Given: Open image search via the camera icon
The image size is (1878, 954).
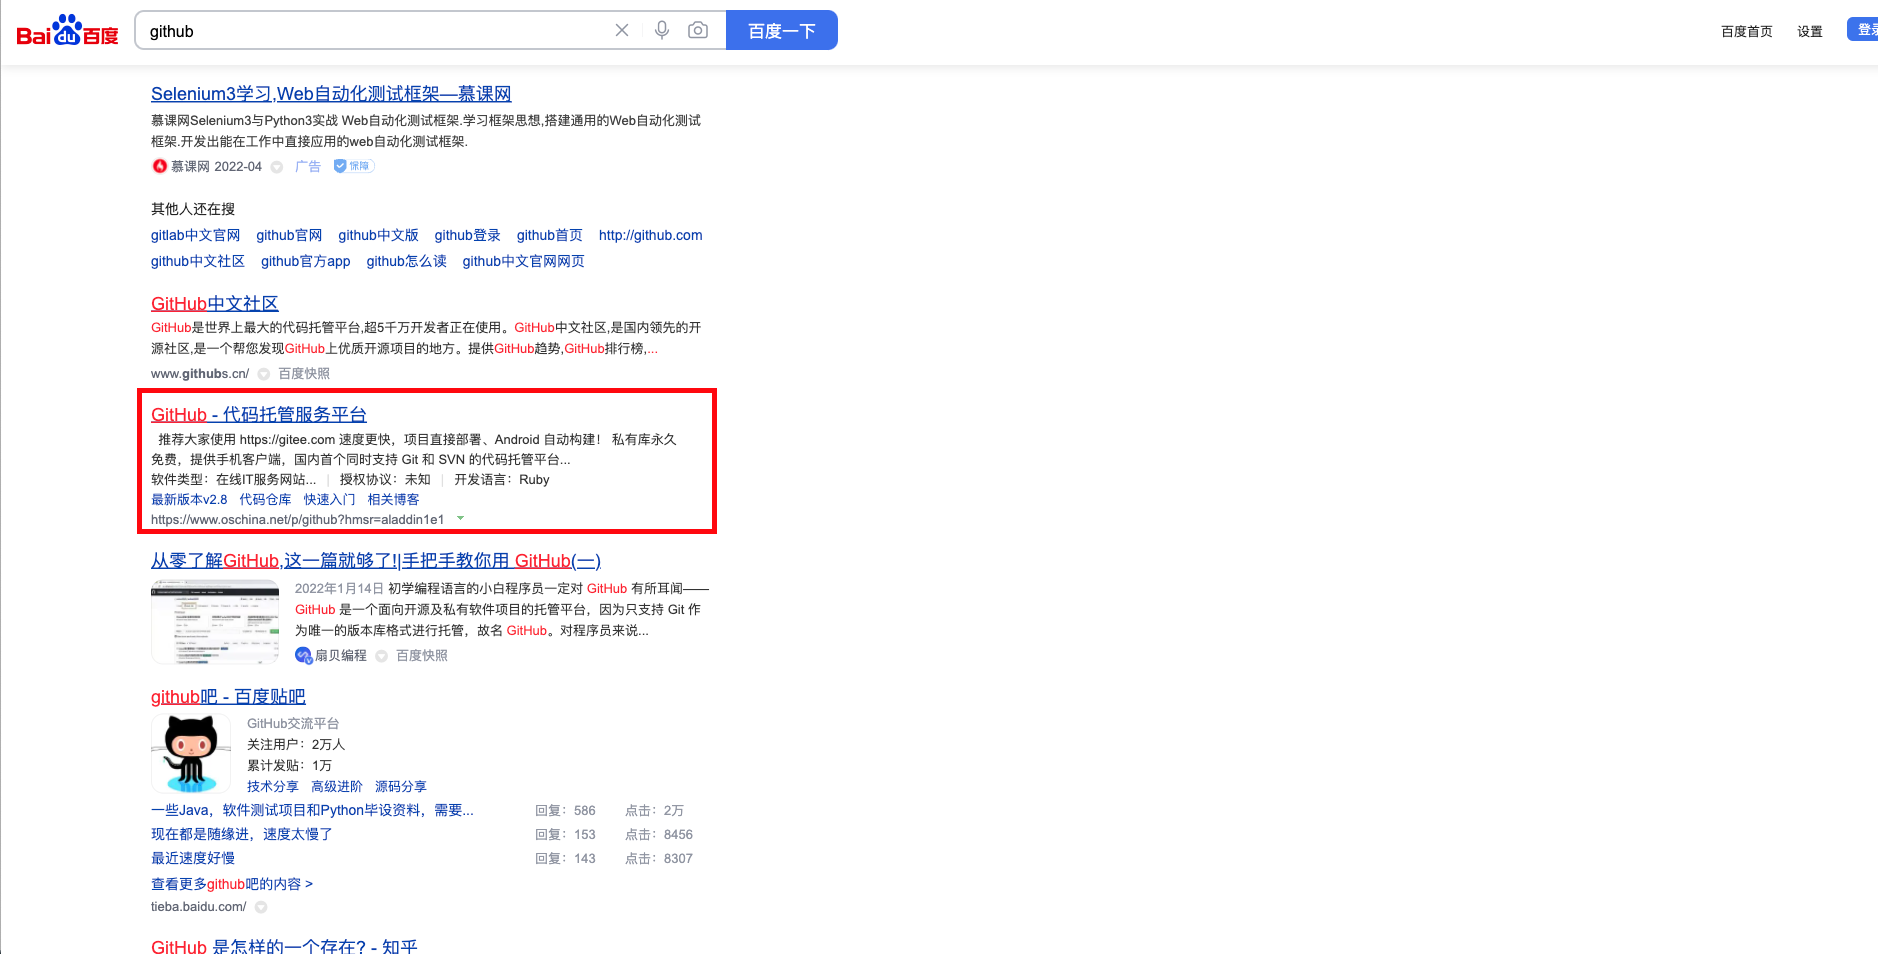Looking at the screenshot, I should coord(698,30).
